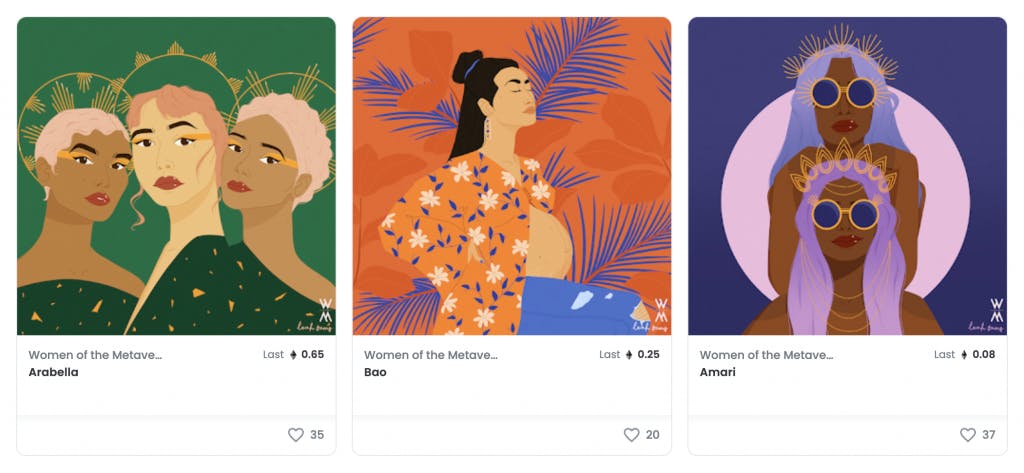The width and height of the screenshot is (1024, 473).
Task: Open the collection link above Arabella
Action: click(95, 355)
